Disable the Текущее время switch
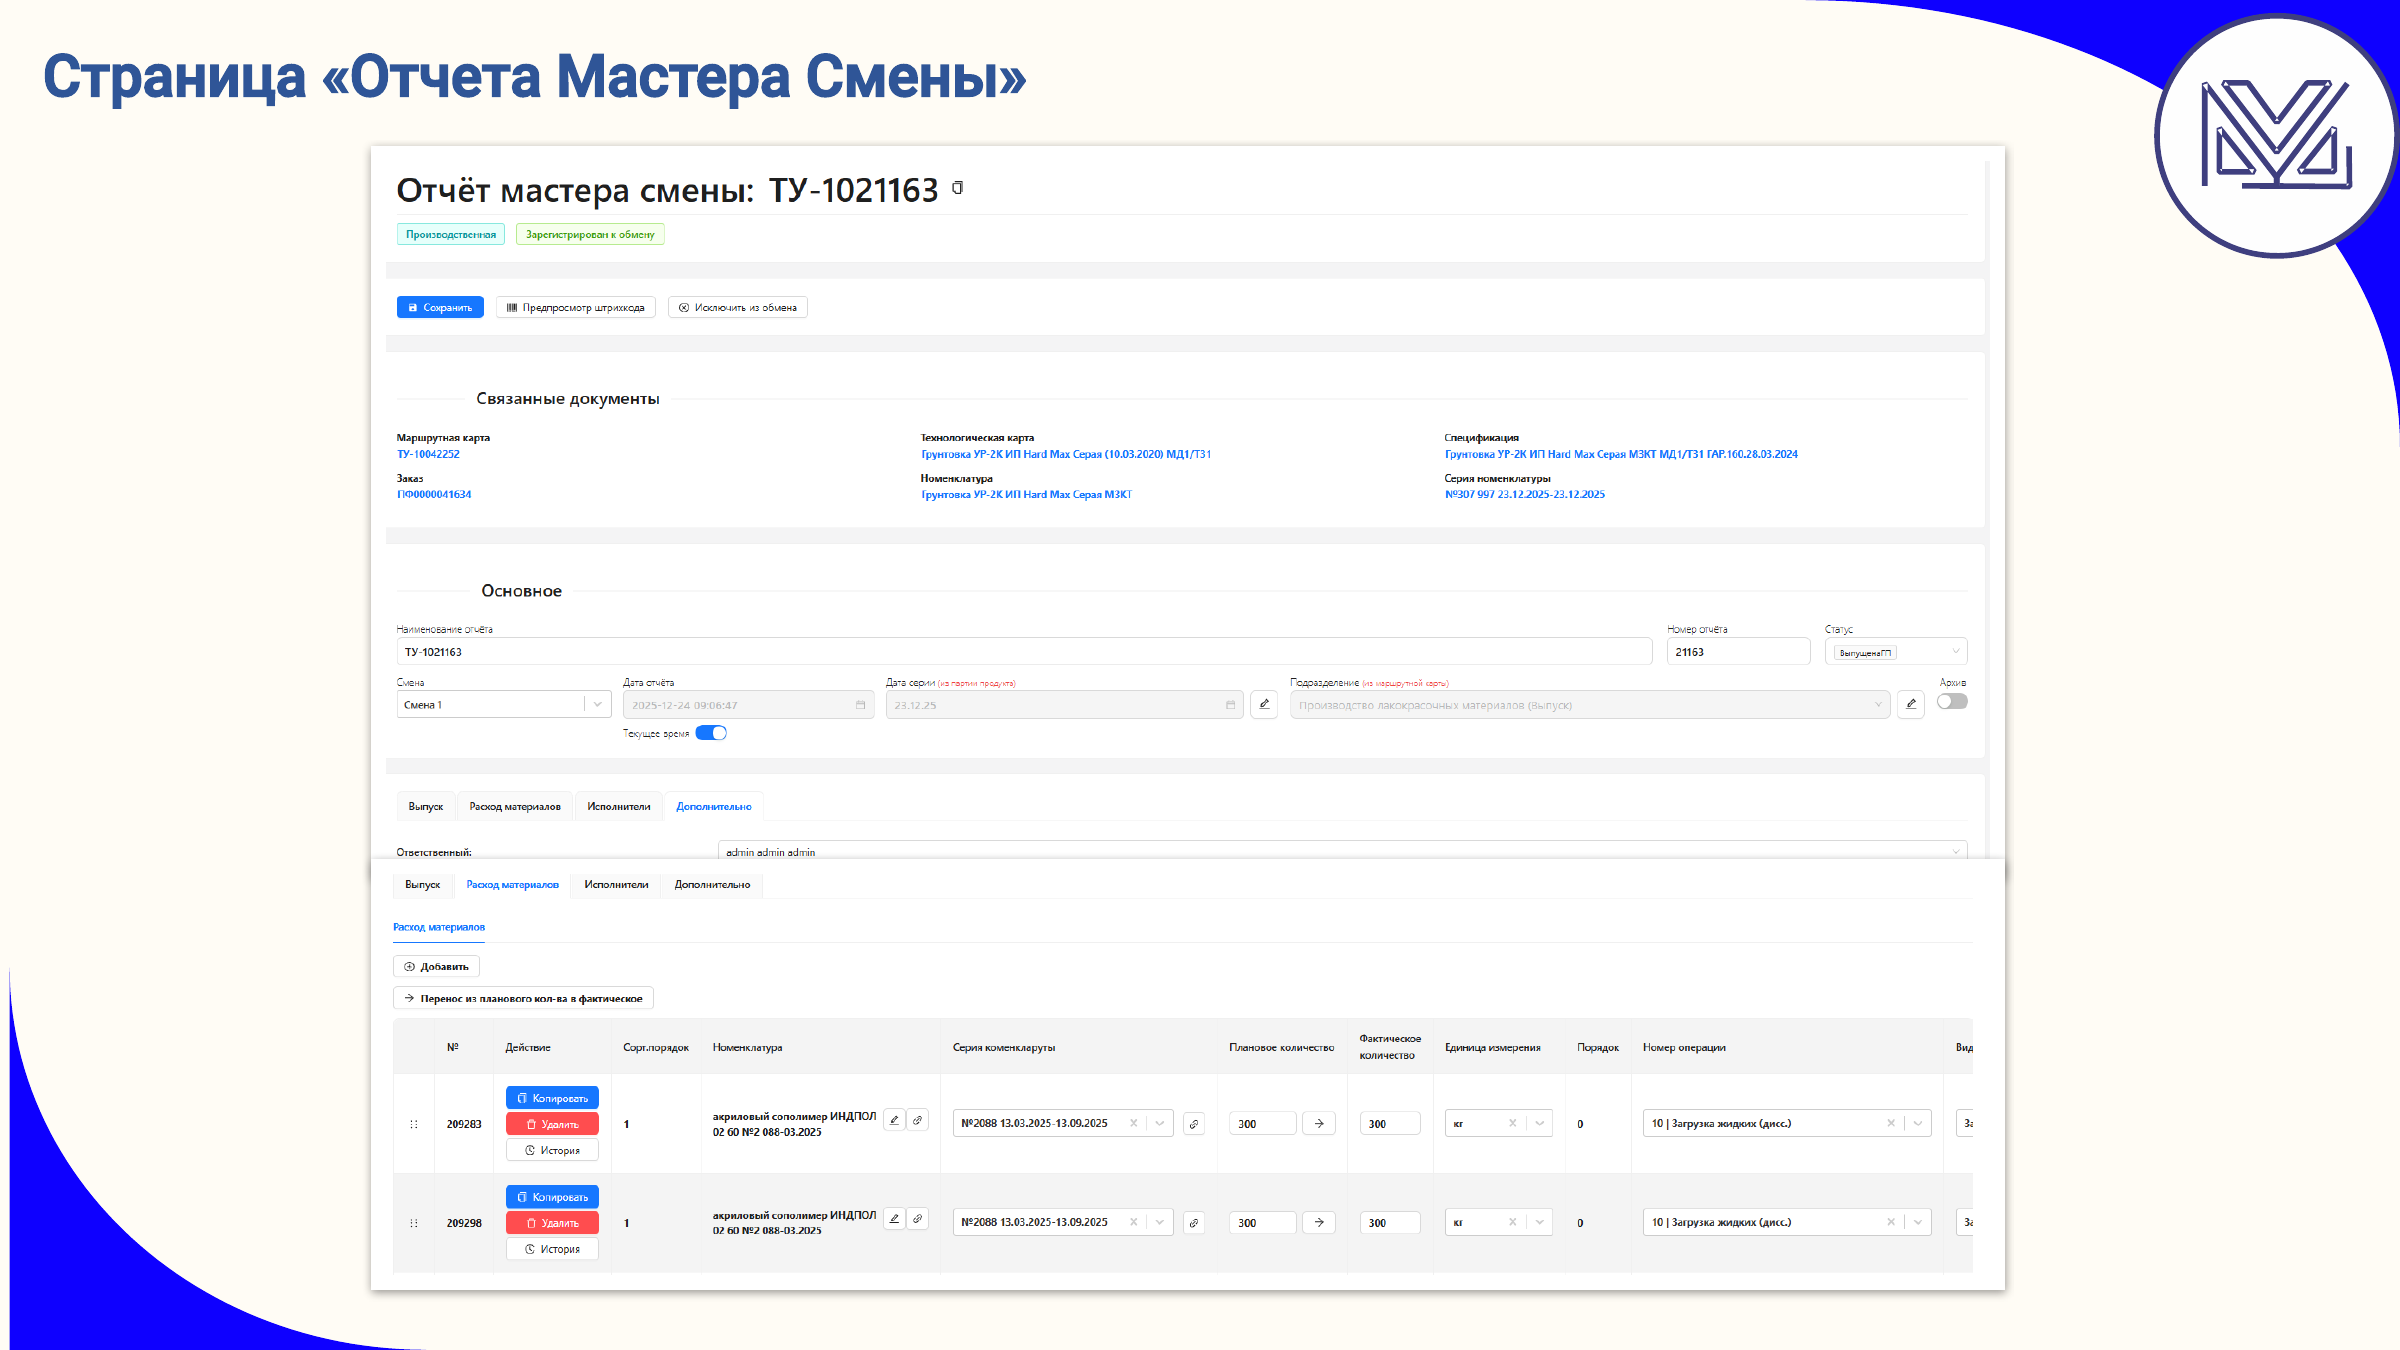This screenshot has height=1350, width=2400. (x=711, y=733)
